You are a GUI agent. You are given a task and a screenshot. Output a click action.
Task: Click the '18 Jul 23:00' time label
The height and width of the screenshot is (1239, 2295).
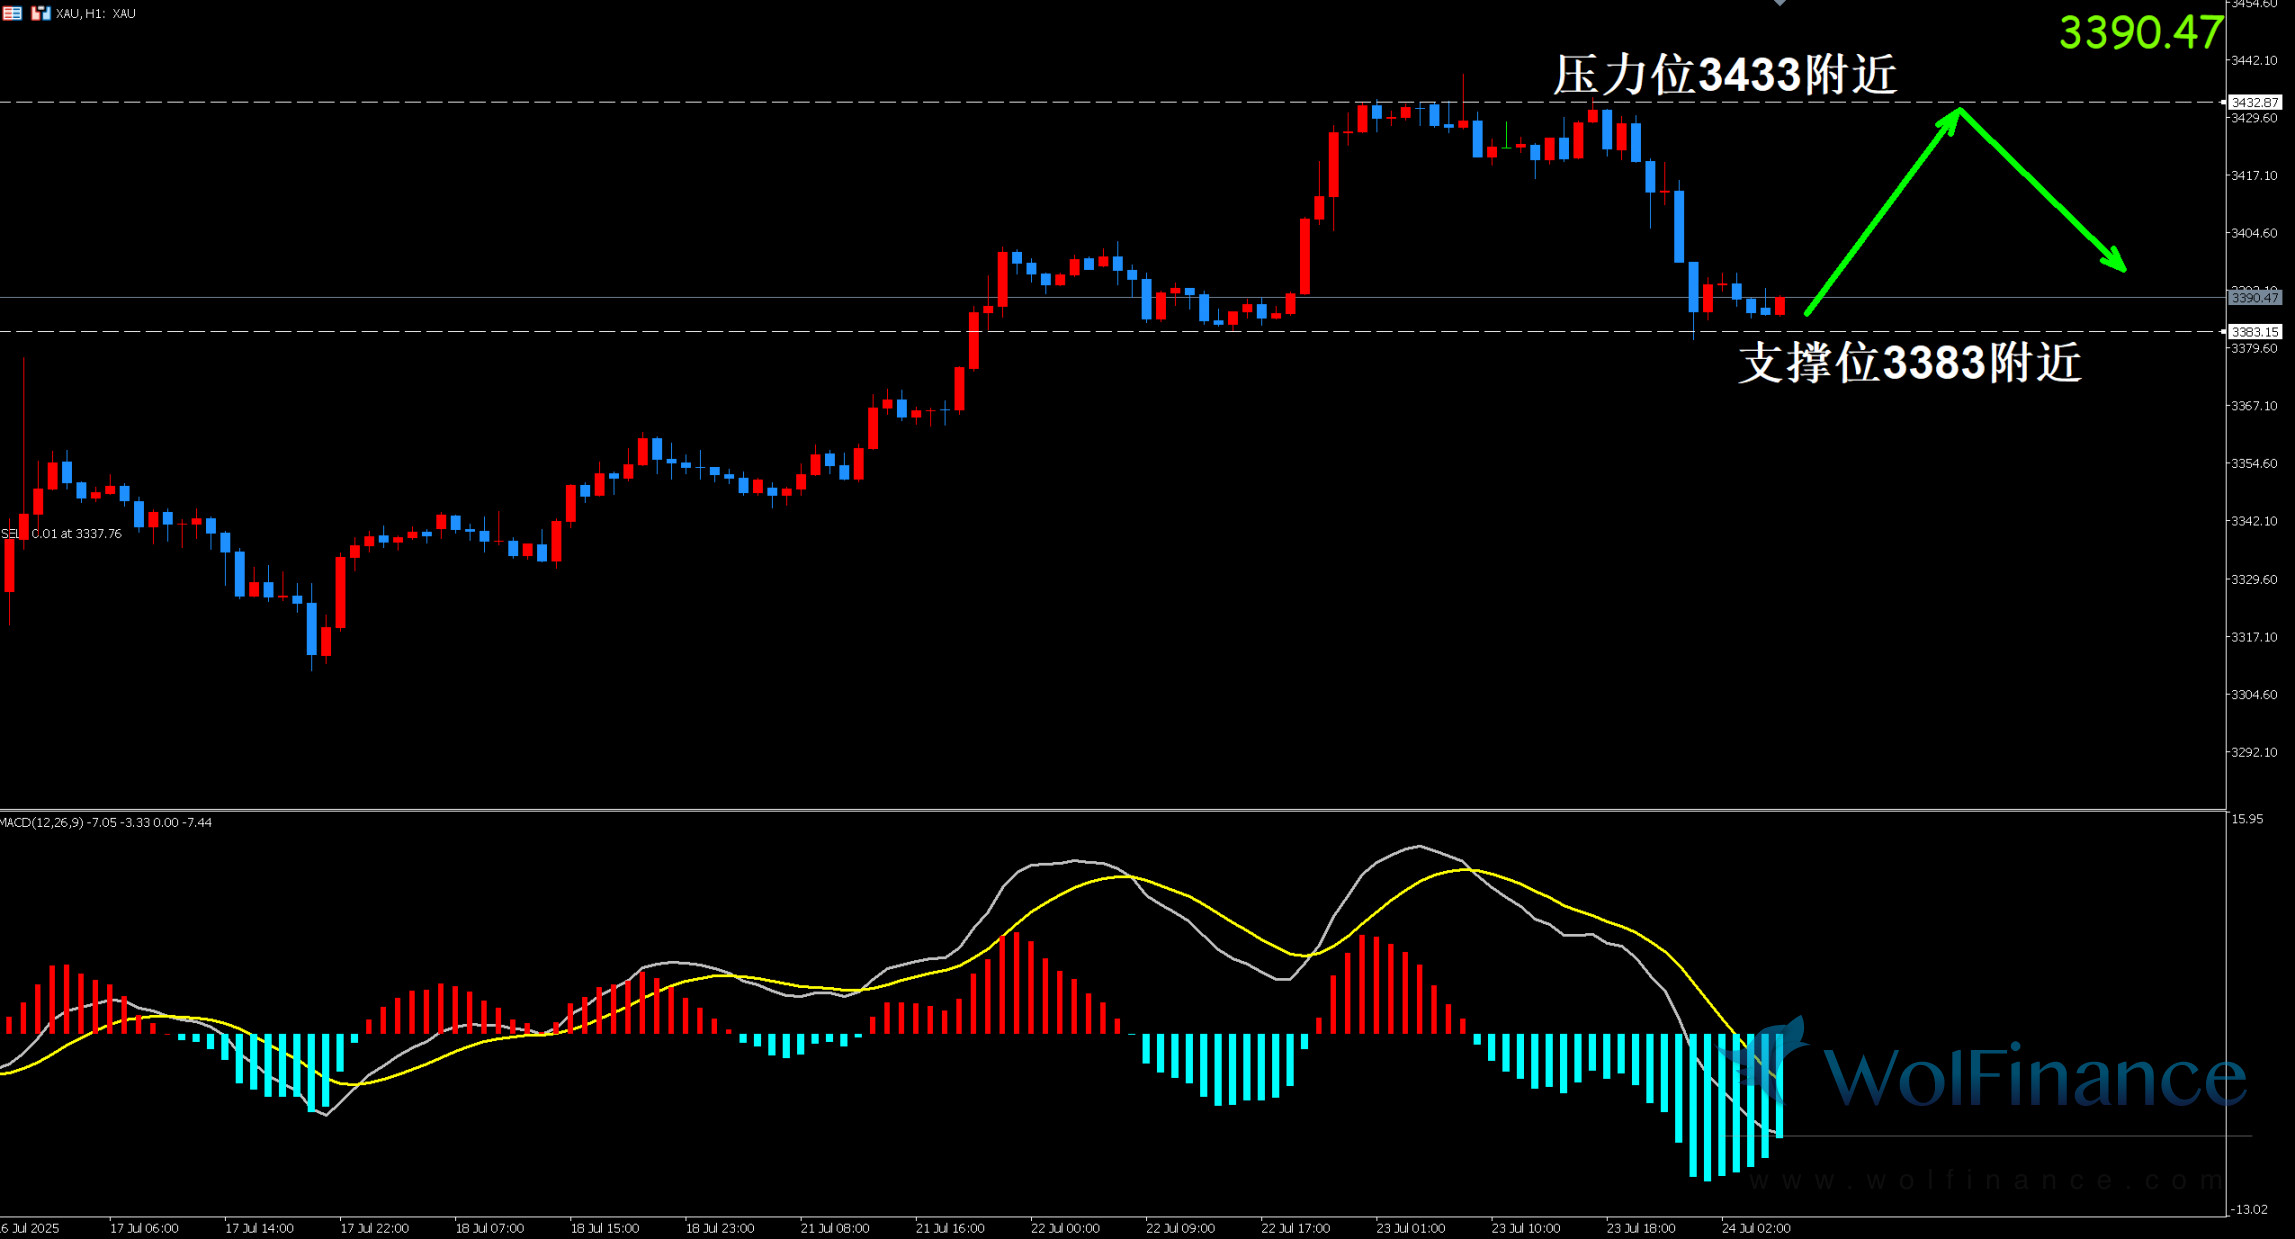pos(720,1228)
